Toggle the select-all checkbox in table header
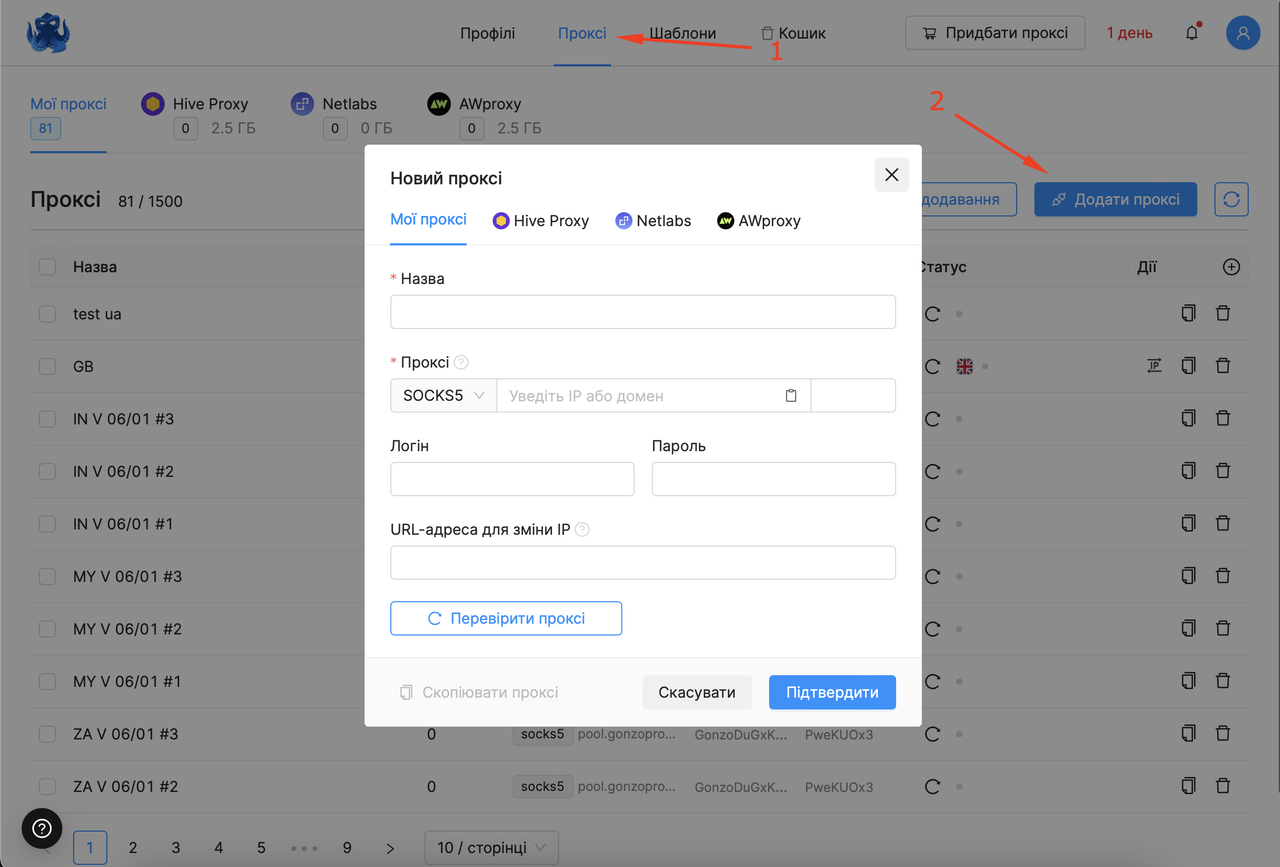1280x867 pixels. (x=47, y=267)
